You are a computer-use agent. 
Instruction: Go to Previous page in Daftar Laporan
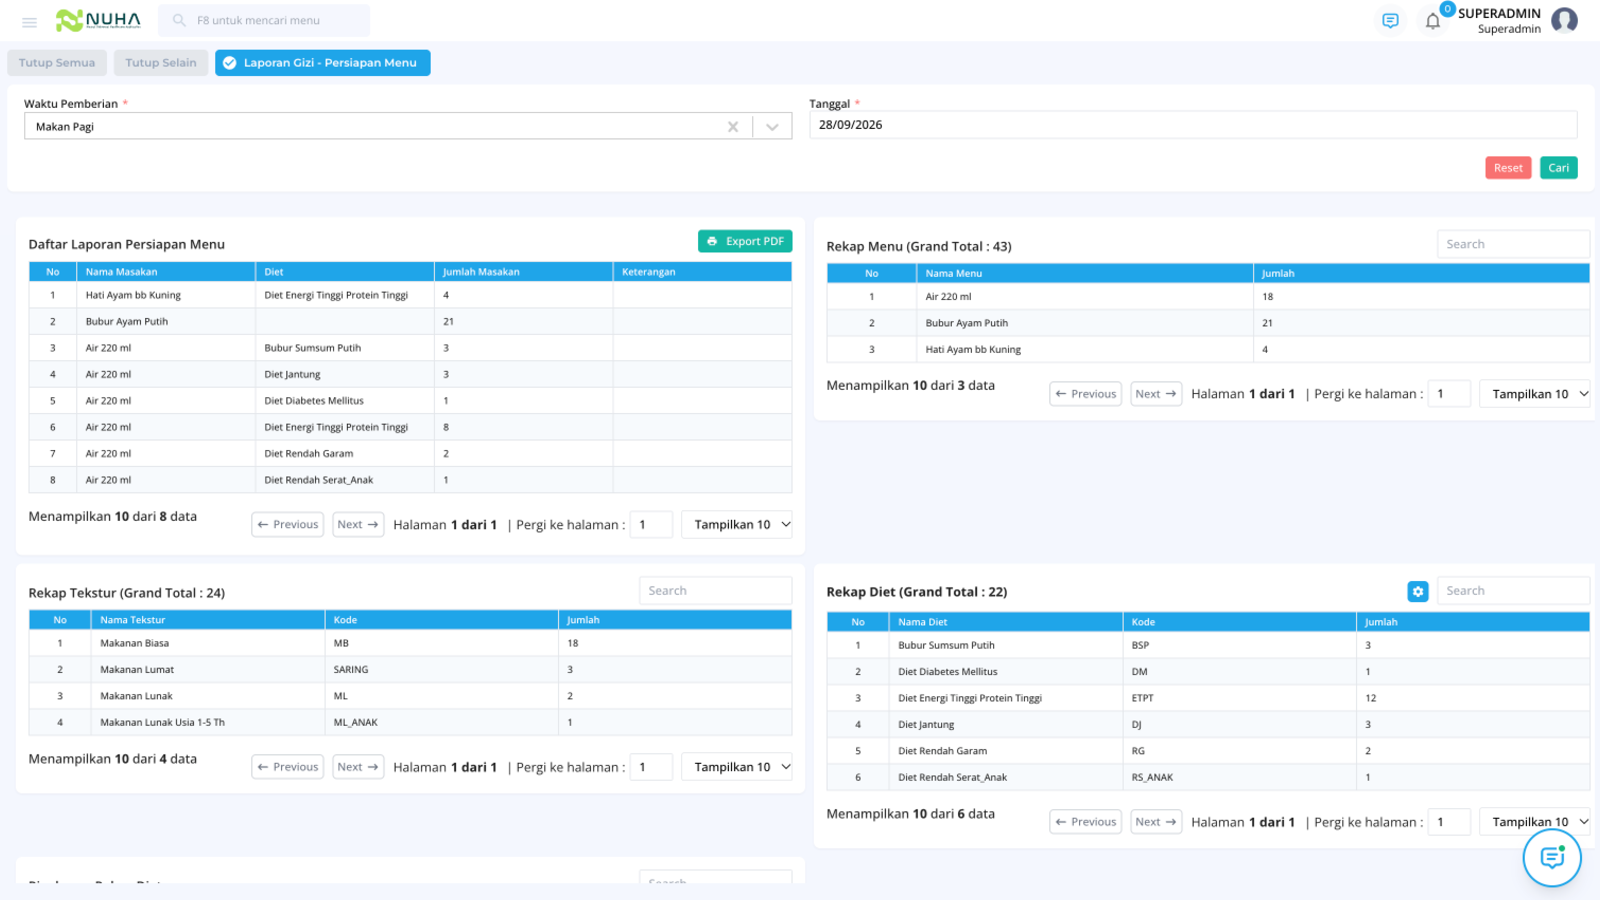click(288, 525)
